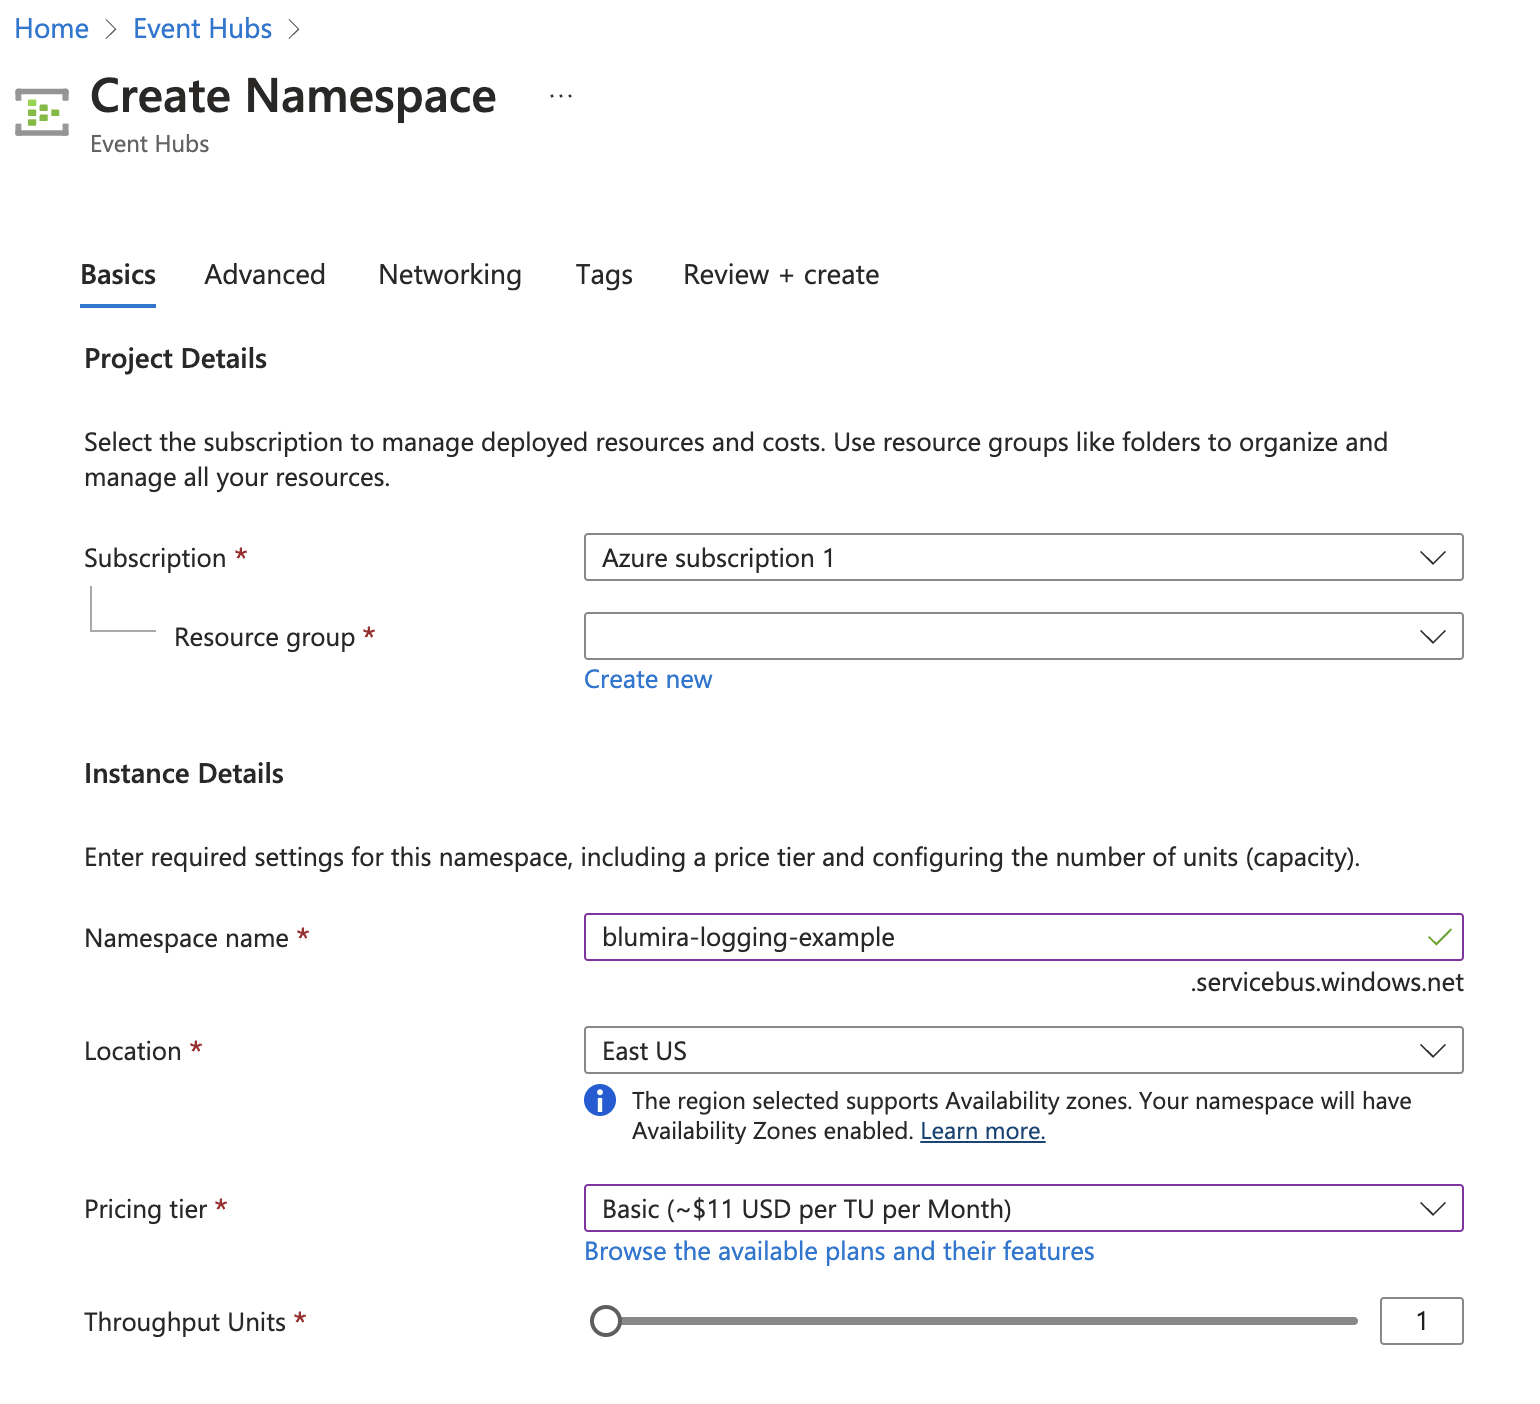Click the Namespace name label
Viewport: 1540px width, 1404px height.
[187, 938]
